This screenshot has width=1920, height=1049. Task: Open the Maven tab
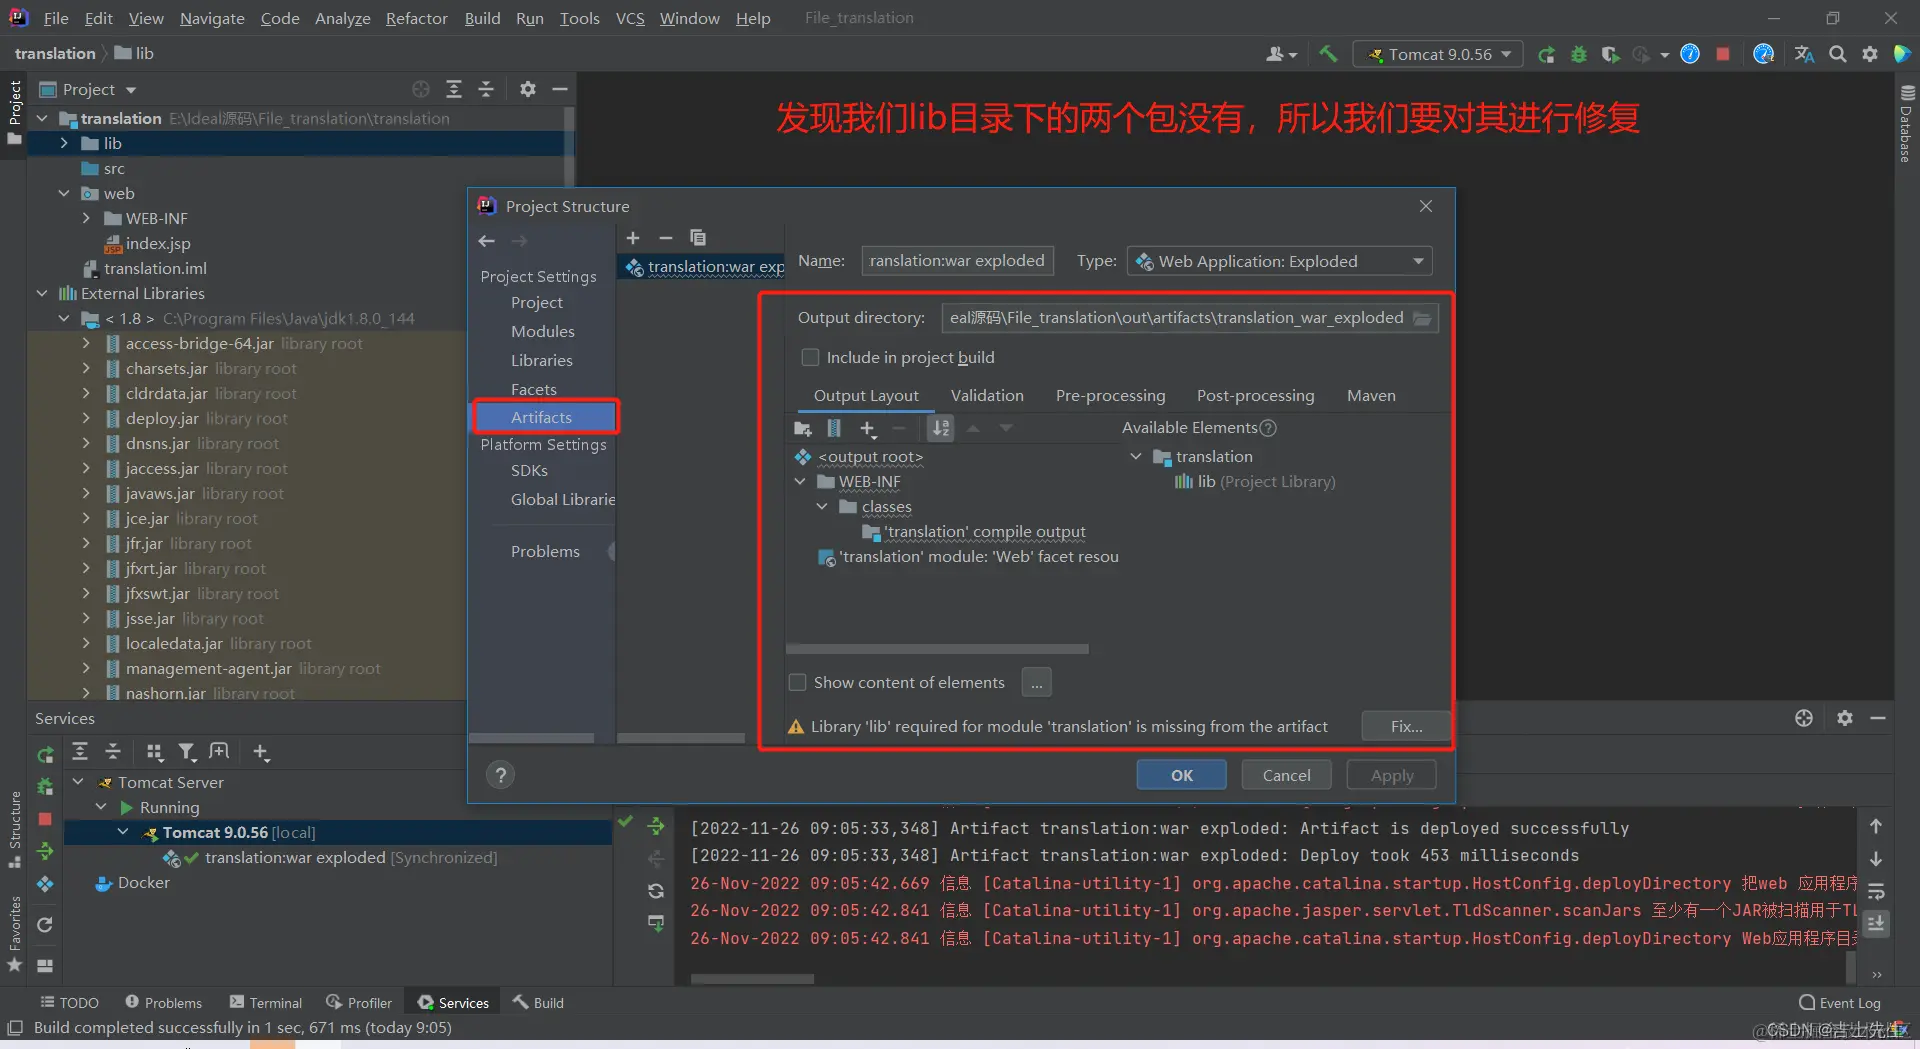pos(1371,395)
